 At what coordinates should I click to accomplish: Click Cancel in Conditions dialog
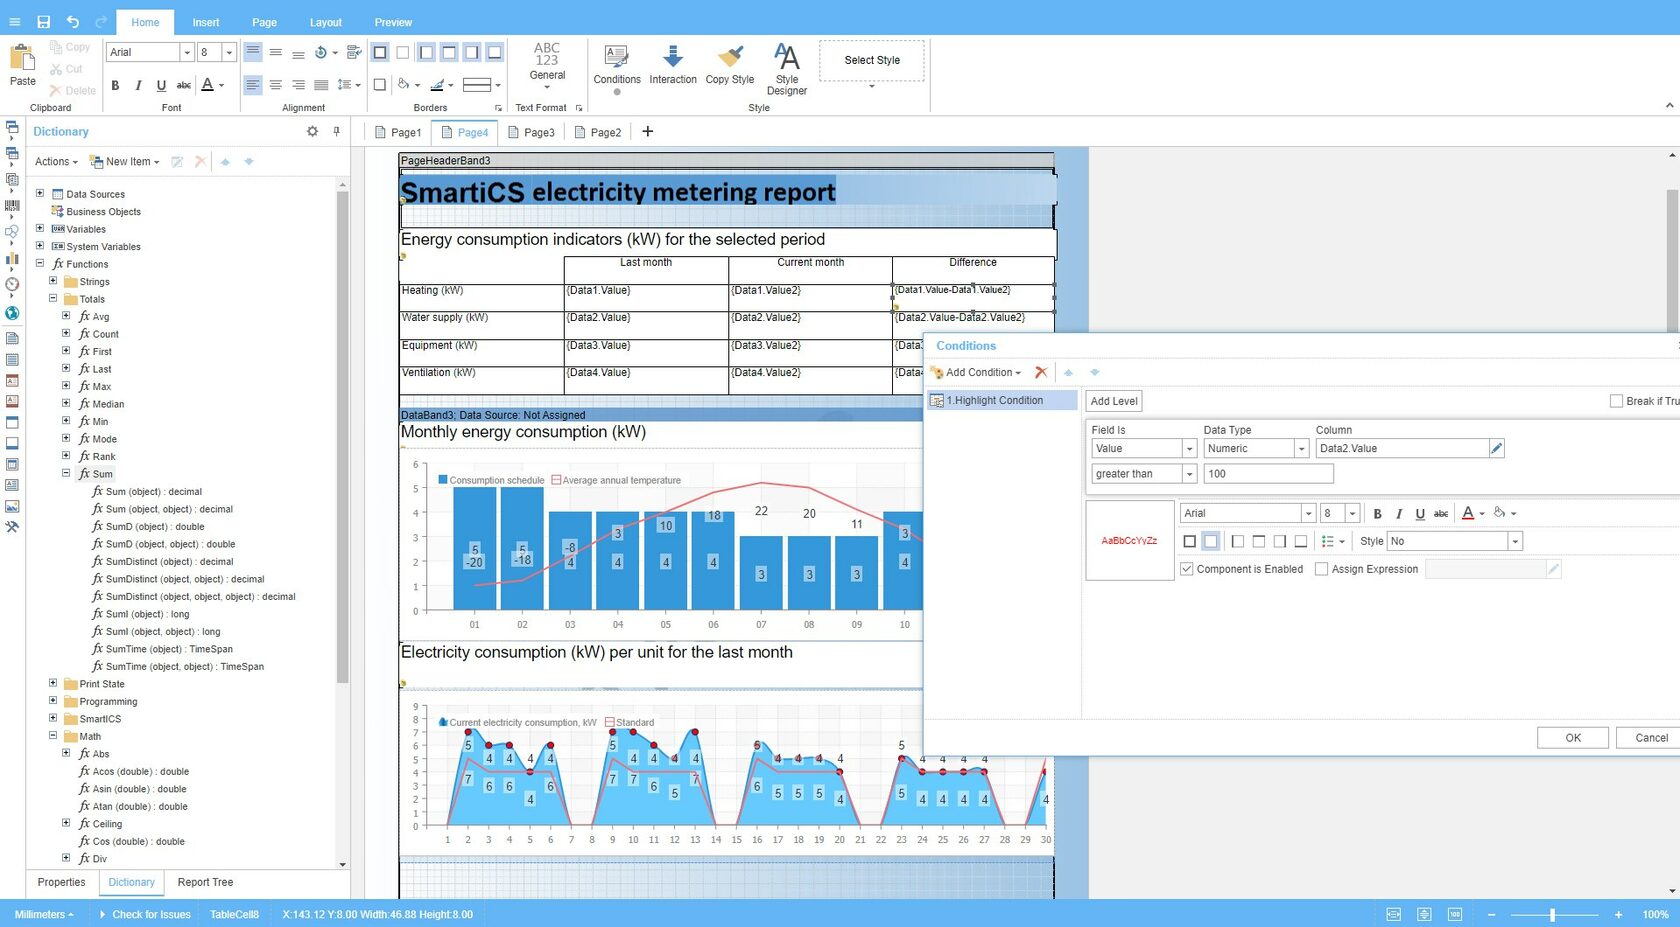[x=1650, y=738]
